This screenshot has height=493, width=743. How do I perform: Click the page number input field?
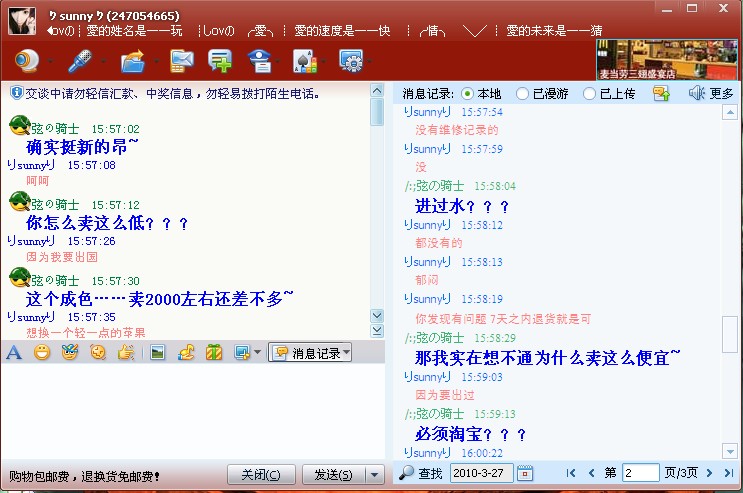point(640,473)
